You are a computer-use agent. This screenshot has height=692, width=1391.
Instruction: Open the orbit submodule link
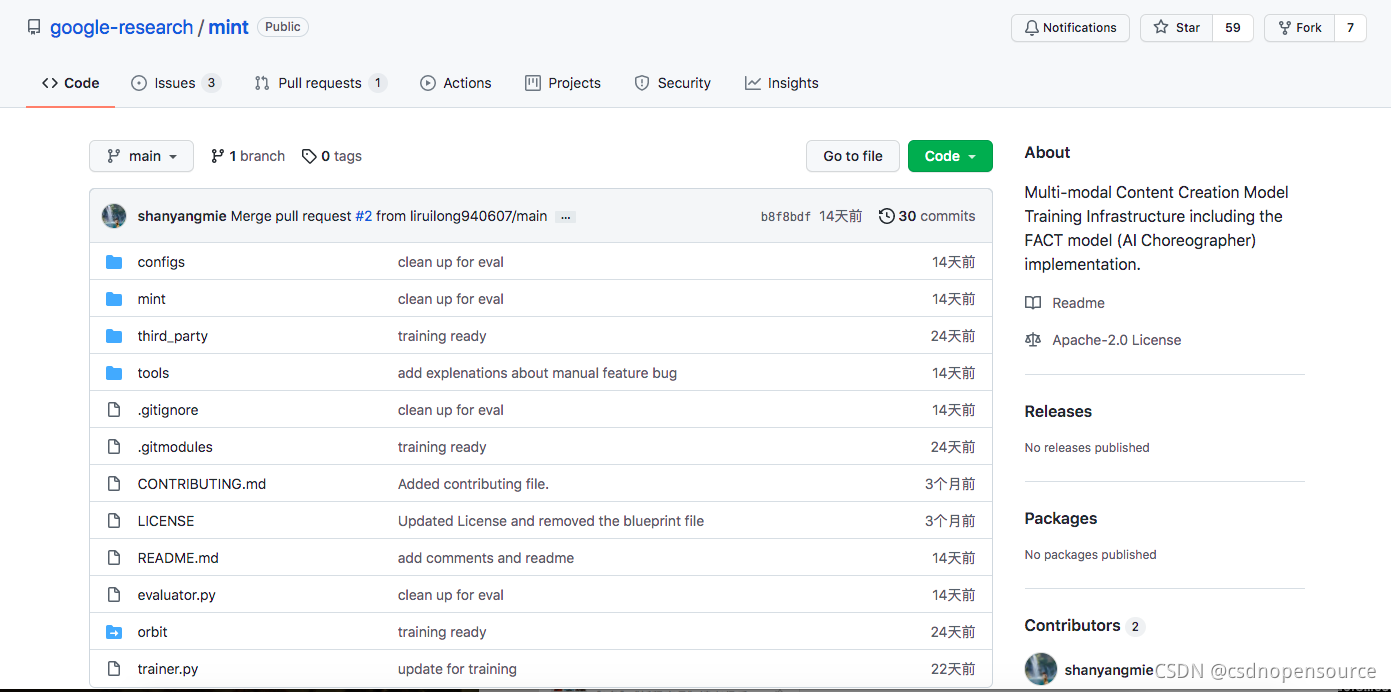coord(153,632)
